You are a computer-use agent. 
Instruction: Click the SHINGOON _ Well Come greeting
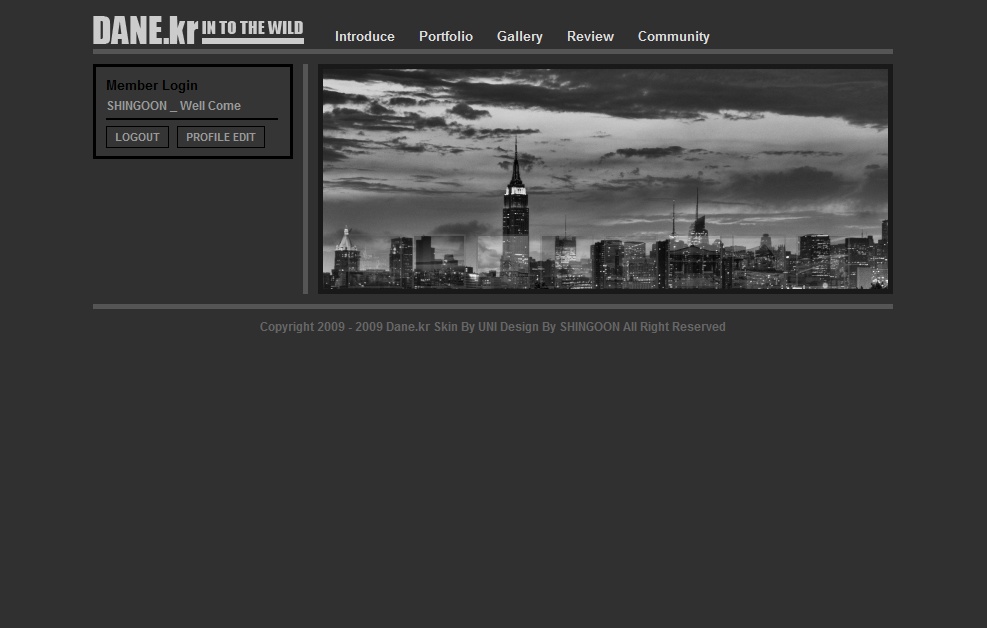click(x=173, y=106)
